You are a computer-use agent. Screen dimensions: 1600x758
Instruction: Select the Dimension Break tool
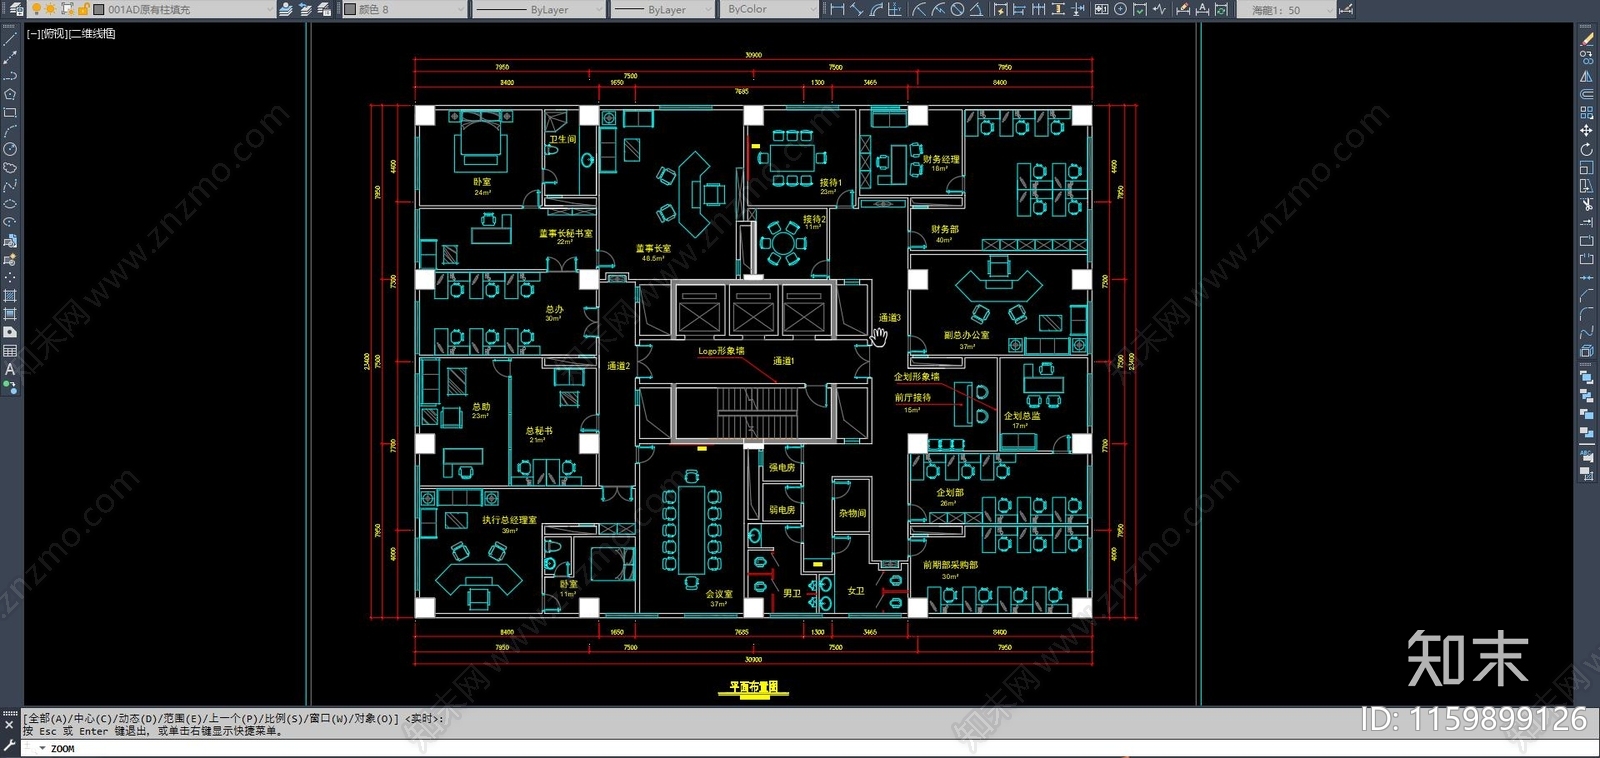(x=1078, y=9)
